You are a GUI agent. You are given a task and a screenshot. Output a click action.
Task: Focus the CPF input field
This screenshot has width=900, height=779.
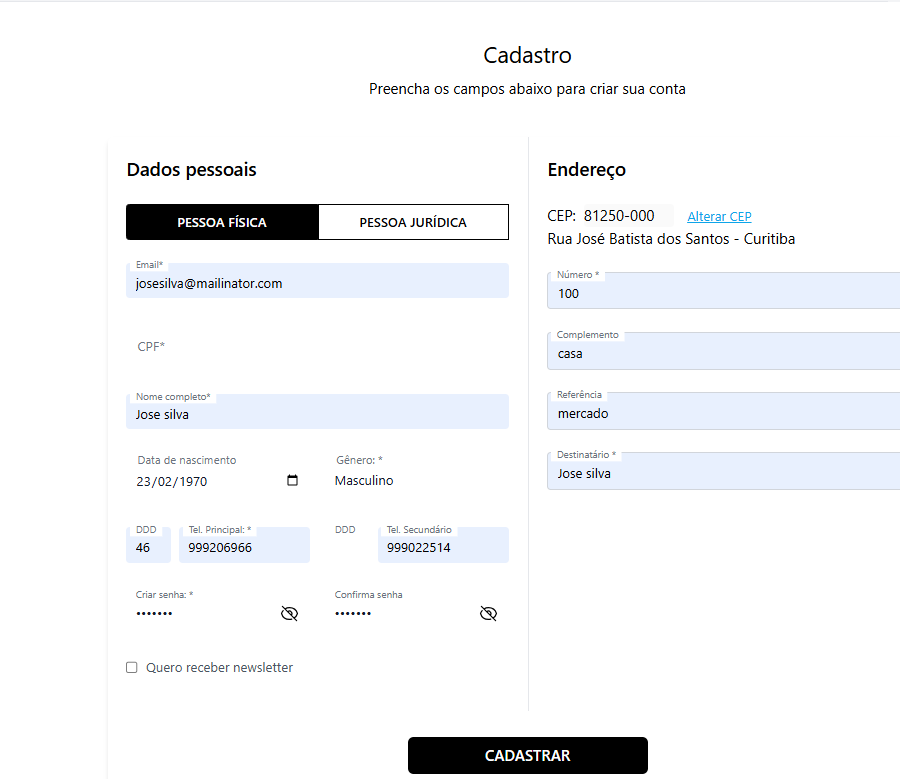(317, 347)
